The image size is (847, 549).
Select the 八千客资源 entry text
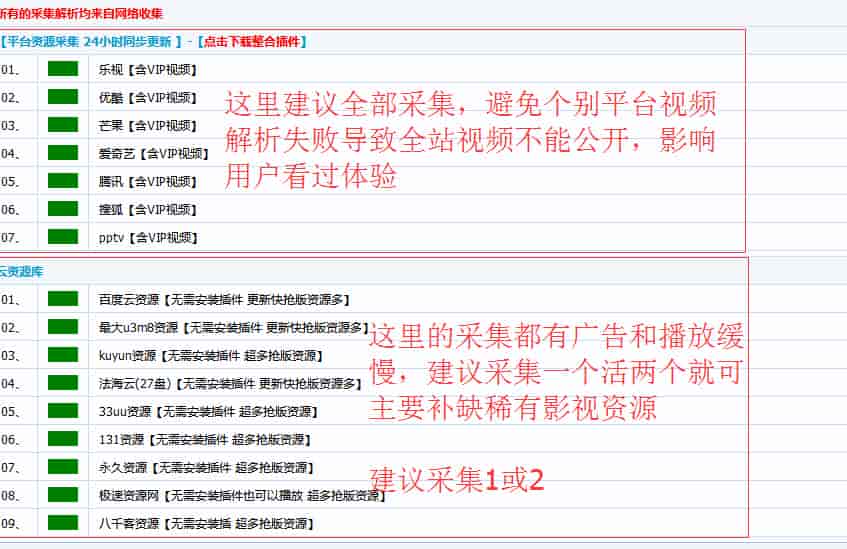point(206,524)
